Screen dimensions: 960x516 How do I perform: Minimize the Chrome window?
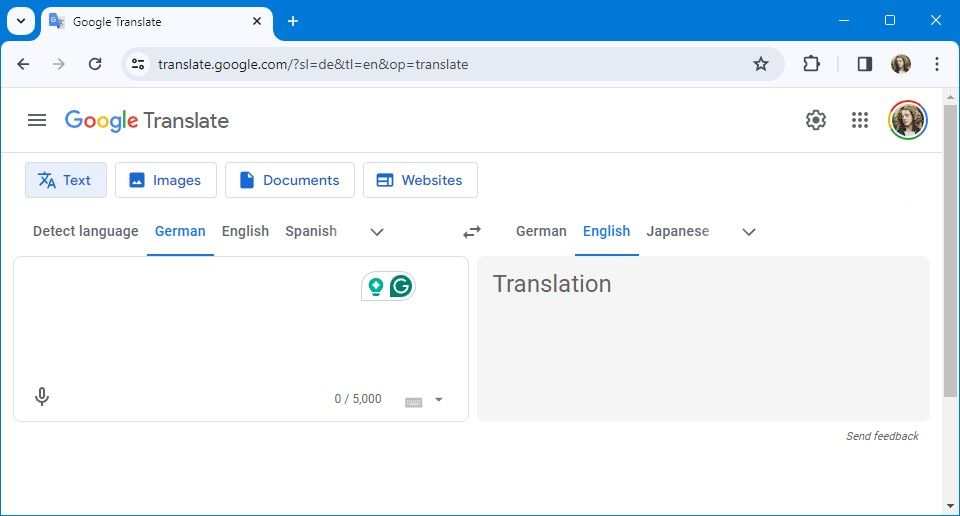click(x=844, y=20)
